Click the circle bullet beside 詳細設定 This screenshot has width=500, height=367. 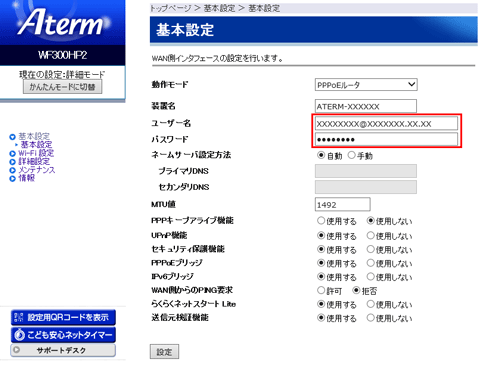(12, 162)
